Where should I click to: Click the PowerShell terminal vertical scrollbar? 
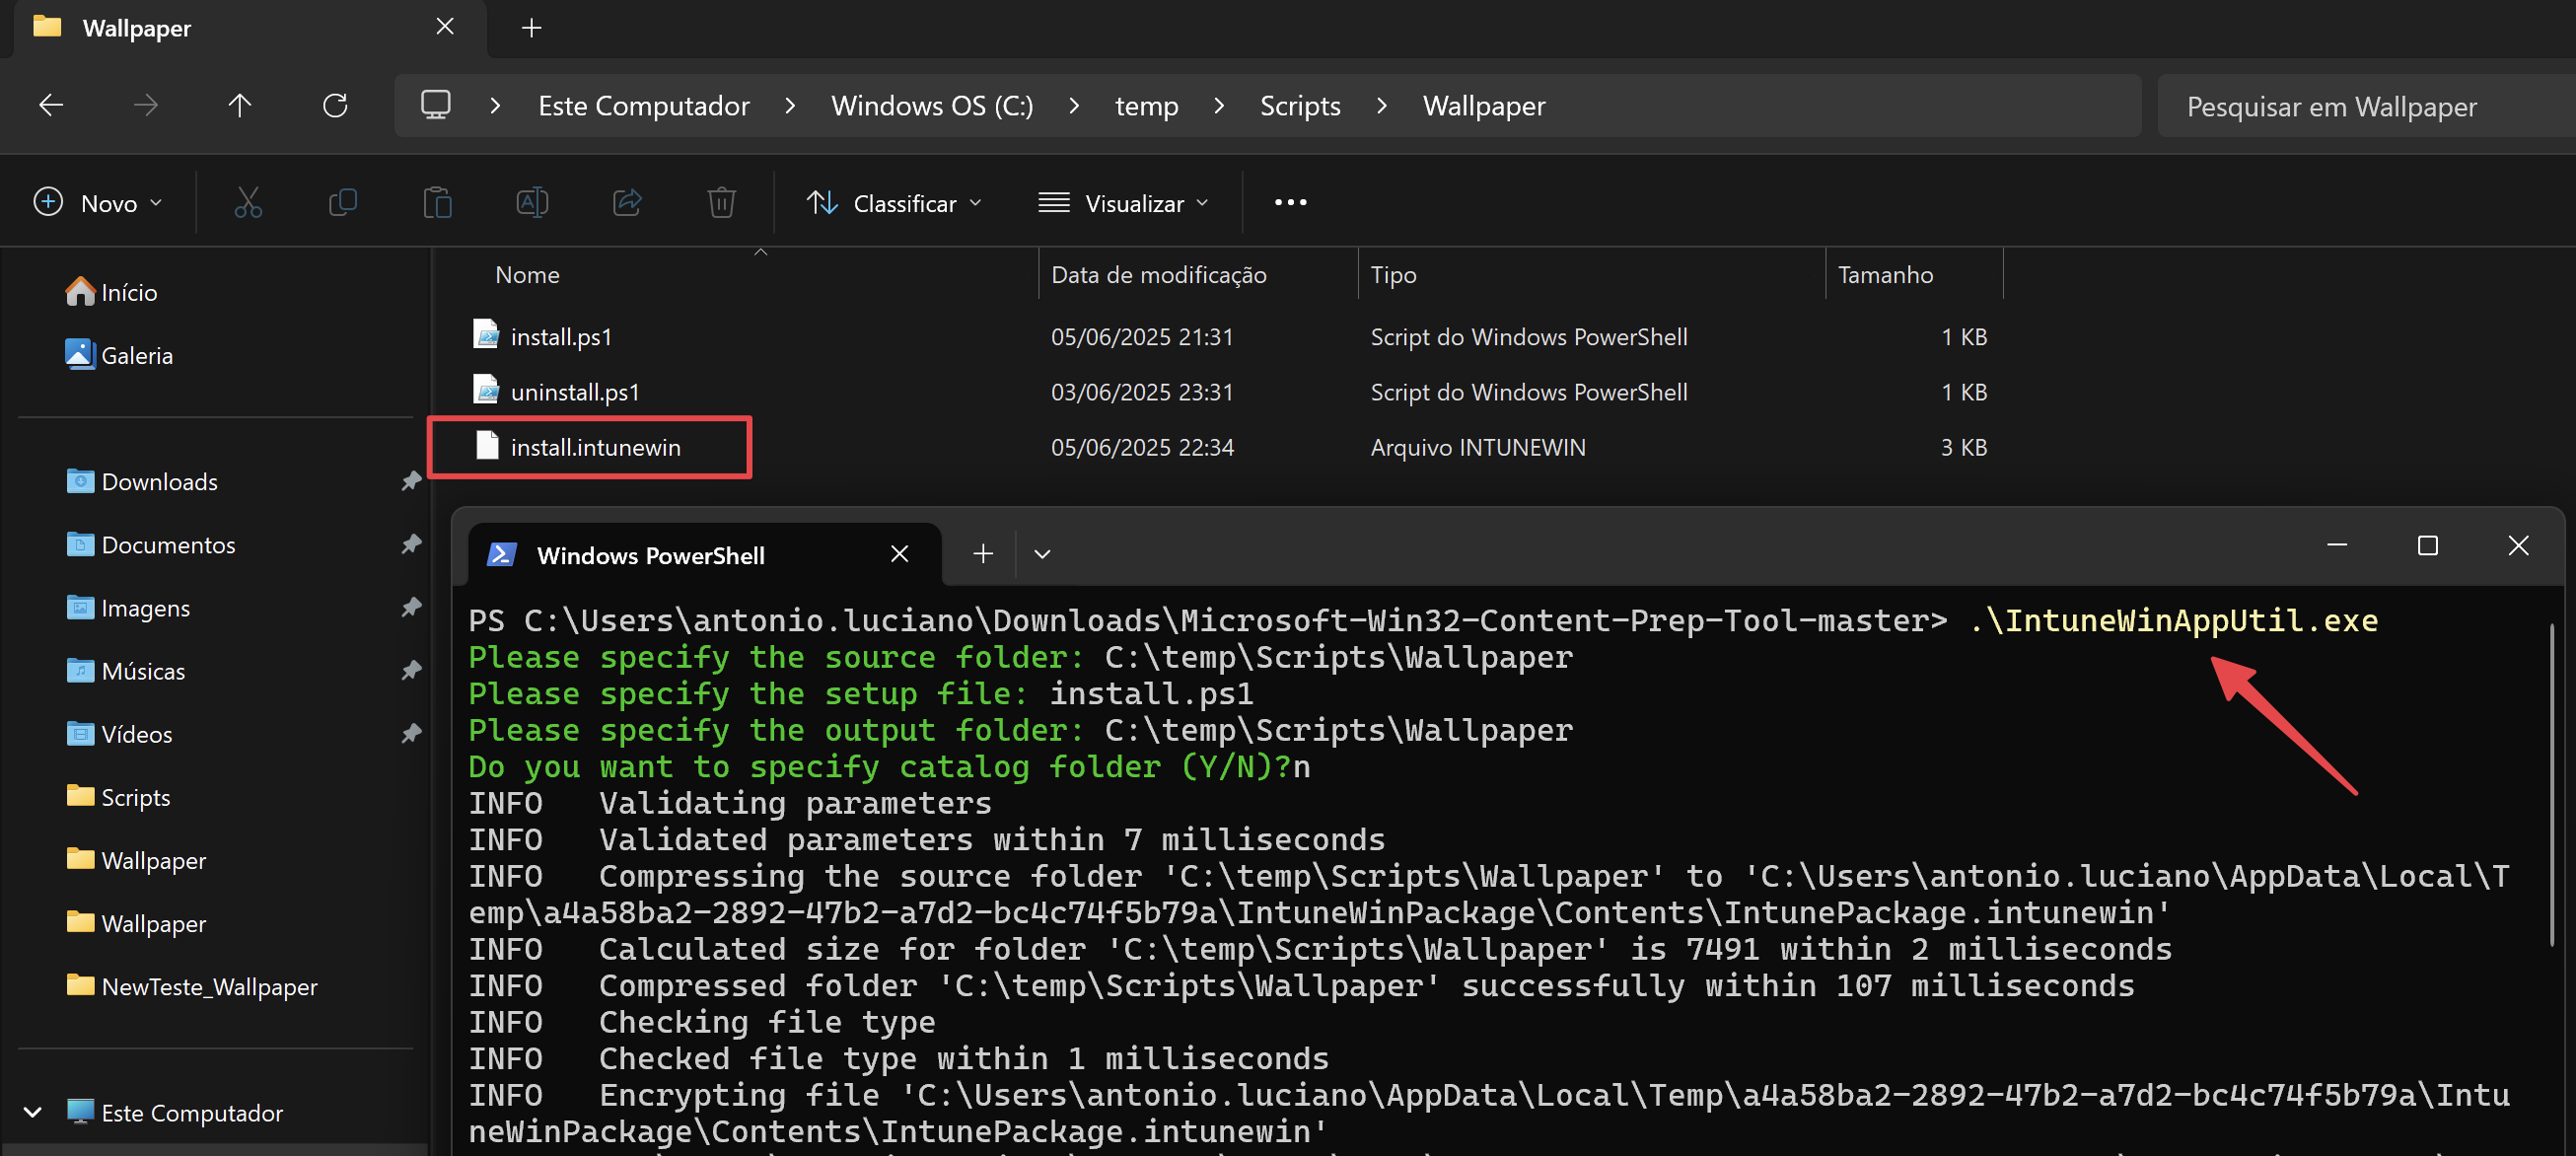click(x=2552, y=784)
